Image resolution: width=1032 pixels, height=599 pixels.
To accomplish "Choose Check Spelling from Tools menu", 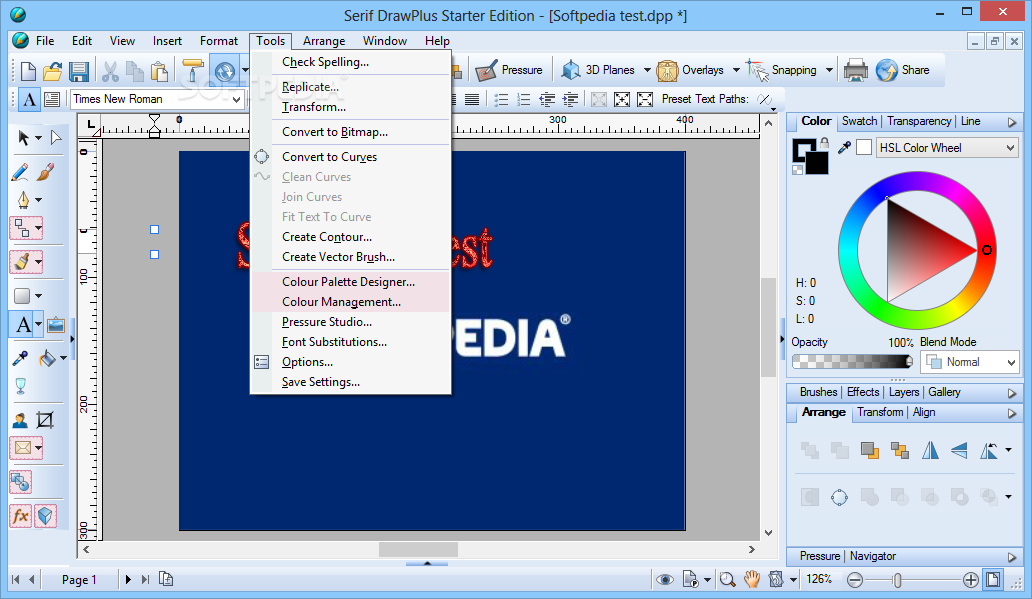I will [351, 62].
